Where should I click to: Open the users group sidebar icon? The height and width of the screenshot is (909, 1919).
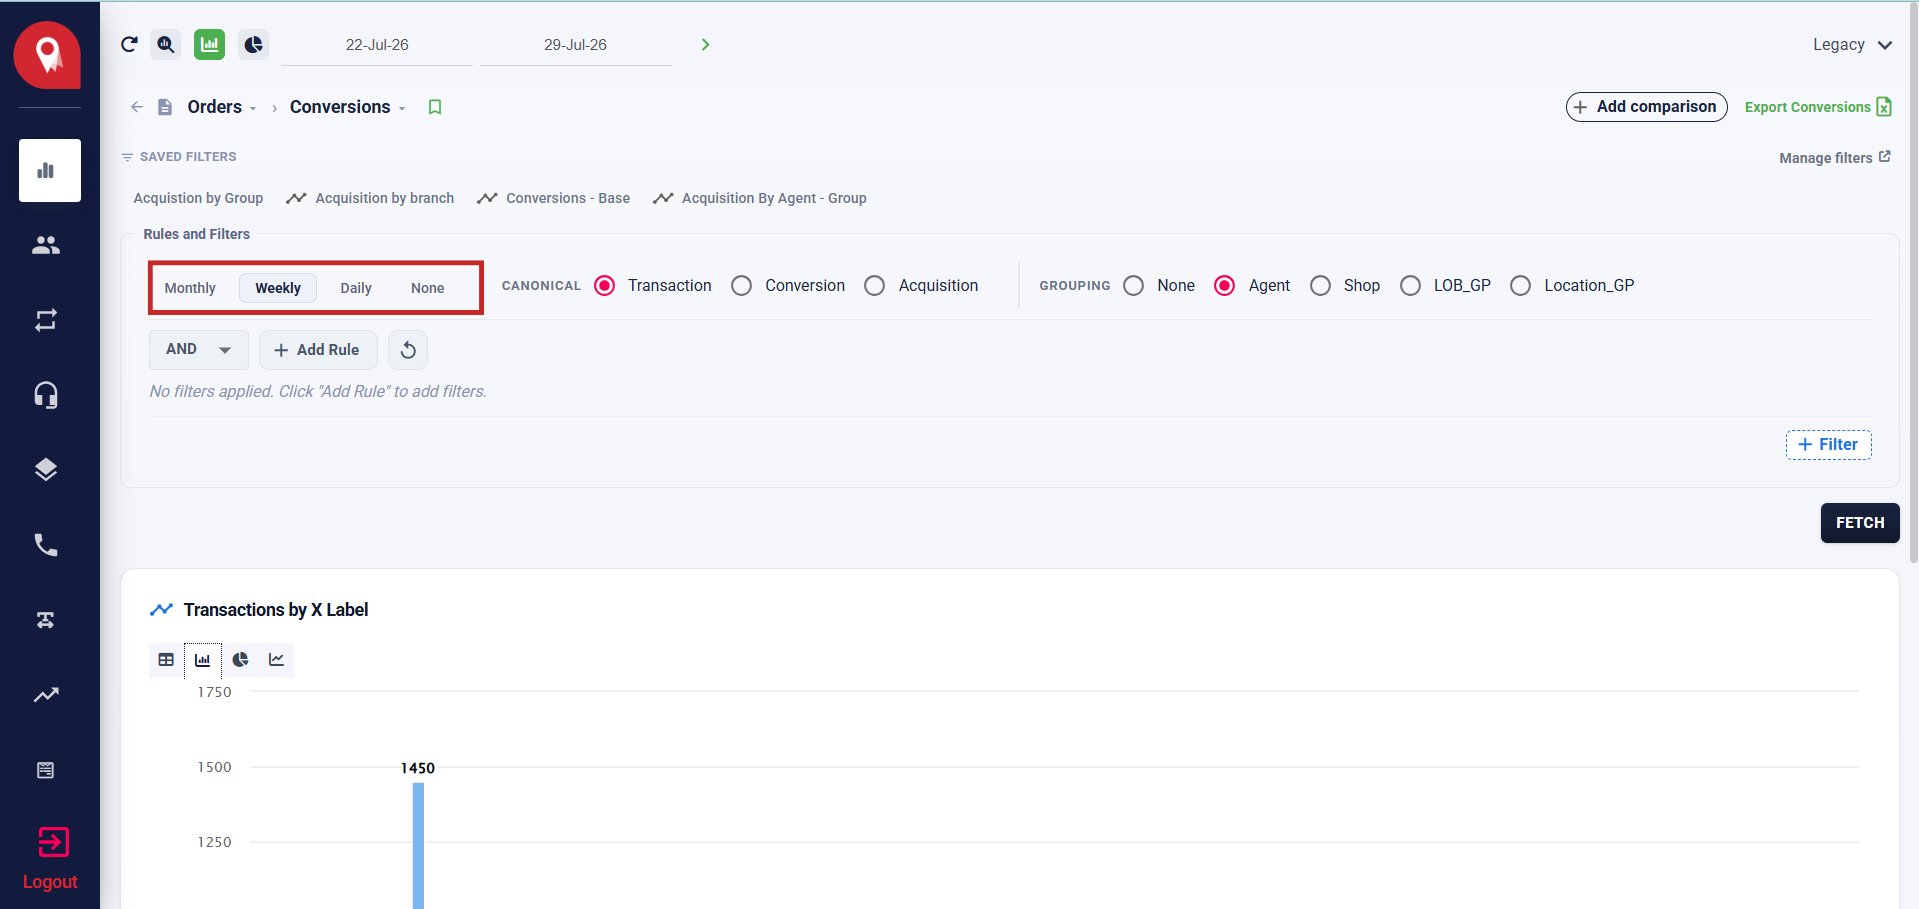tap(46, 245)
